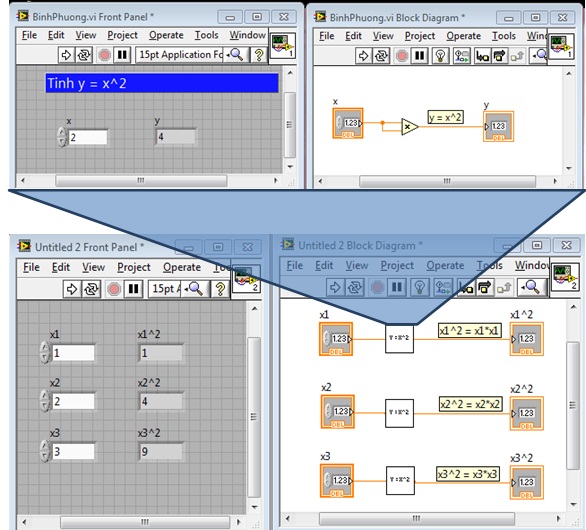Image resolution: width=586 pixels, height=530 pixels.
Task: Click x3^2 indicator showing 9
Action: pyautogui.click(x=161, y=452)
